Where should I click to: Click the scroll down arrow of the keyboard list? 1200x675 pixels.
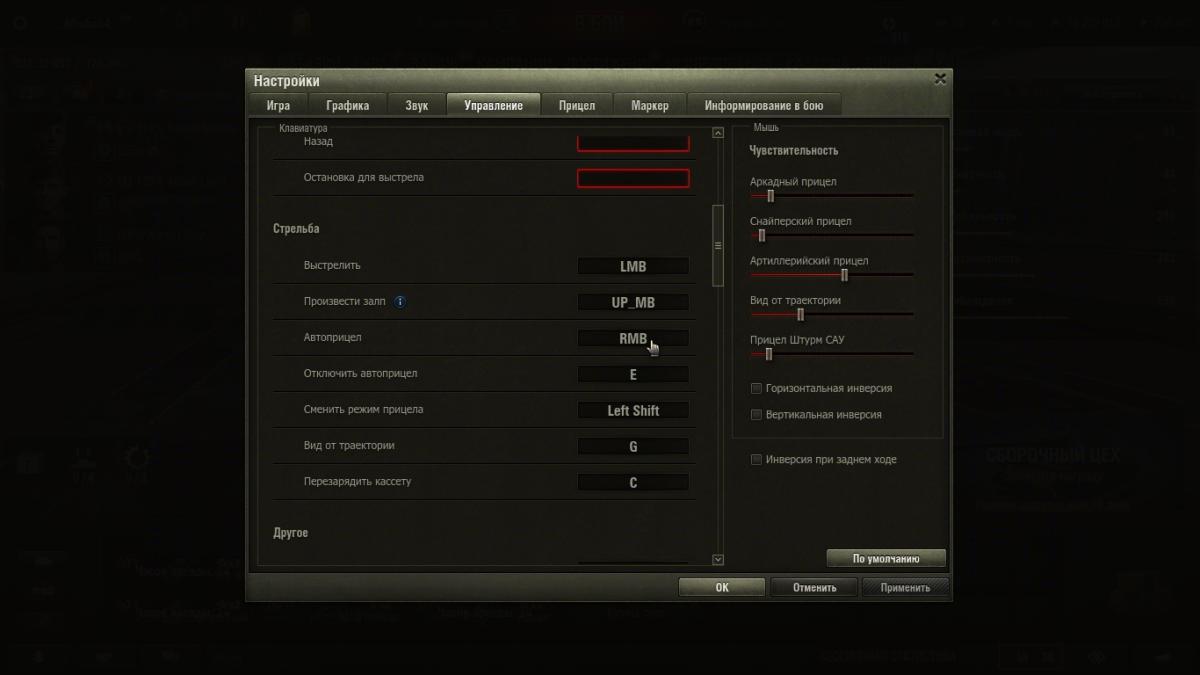tap(717, 560)
